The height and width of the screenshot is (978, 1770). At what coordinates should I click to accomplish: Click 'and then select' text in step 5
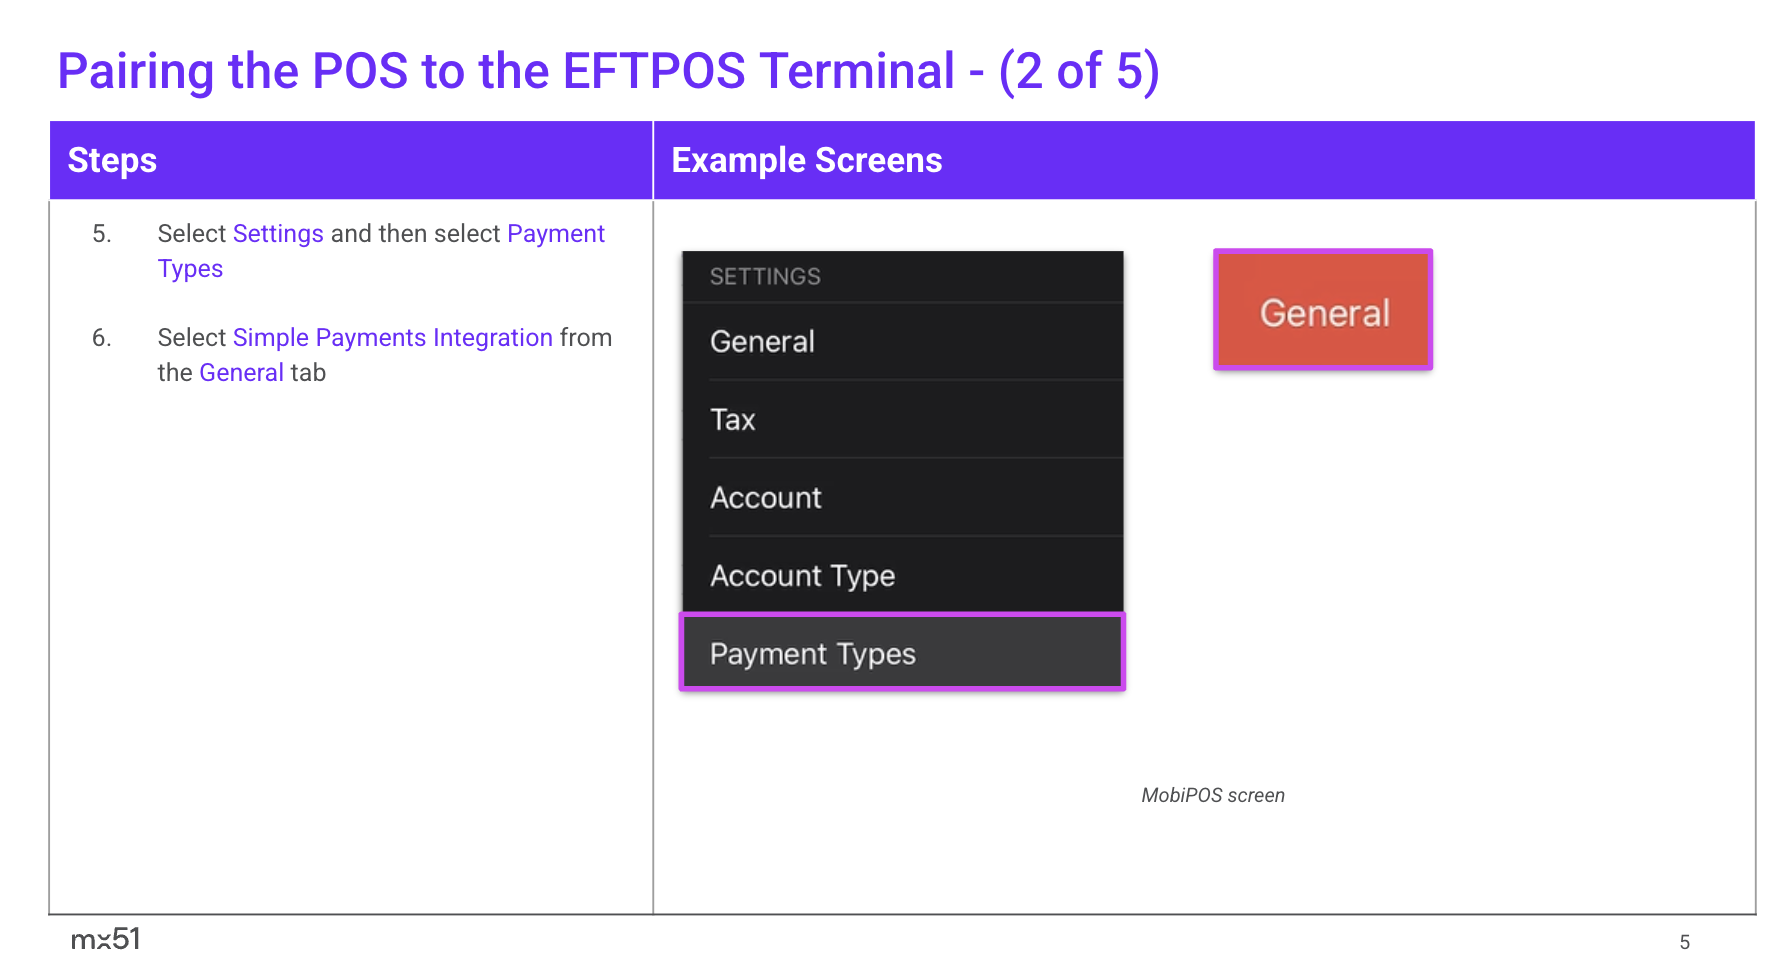415,234
